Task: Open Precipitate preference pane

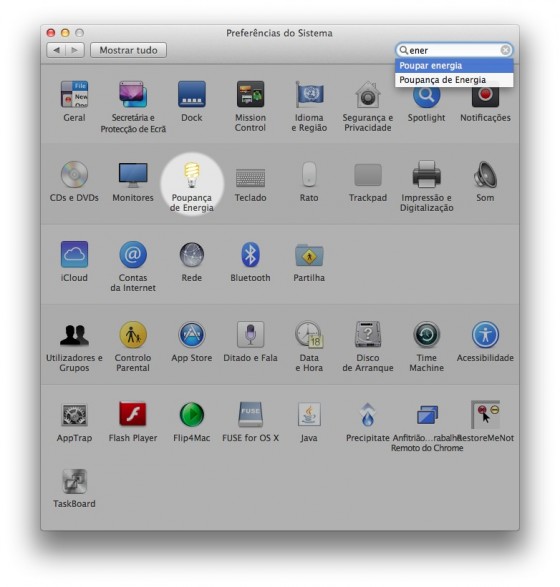Action: pos(368,415)
